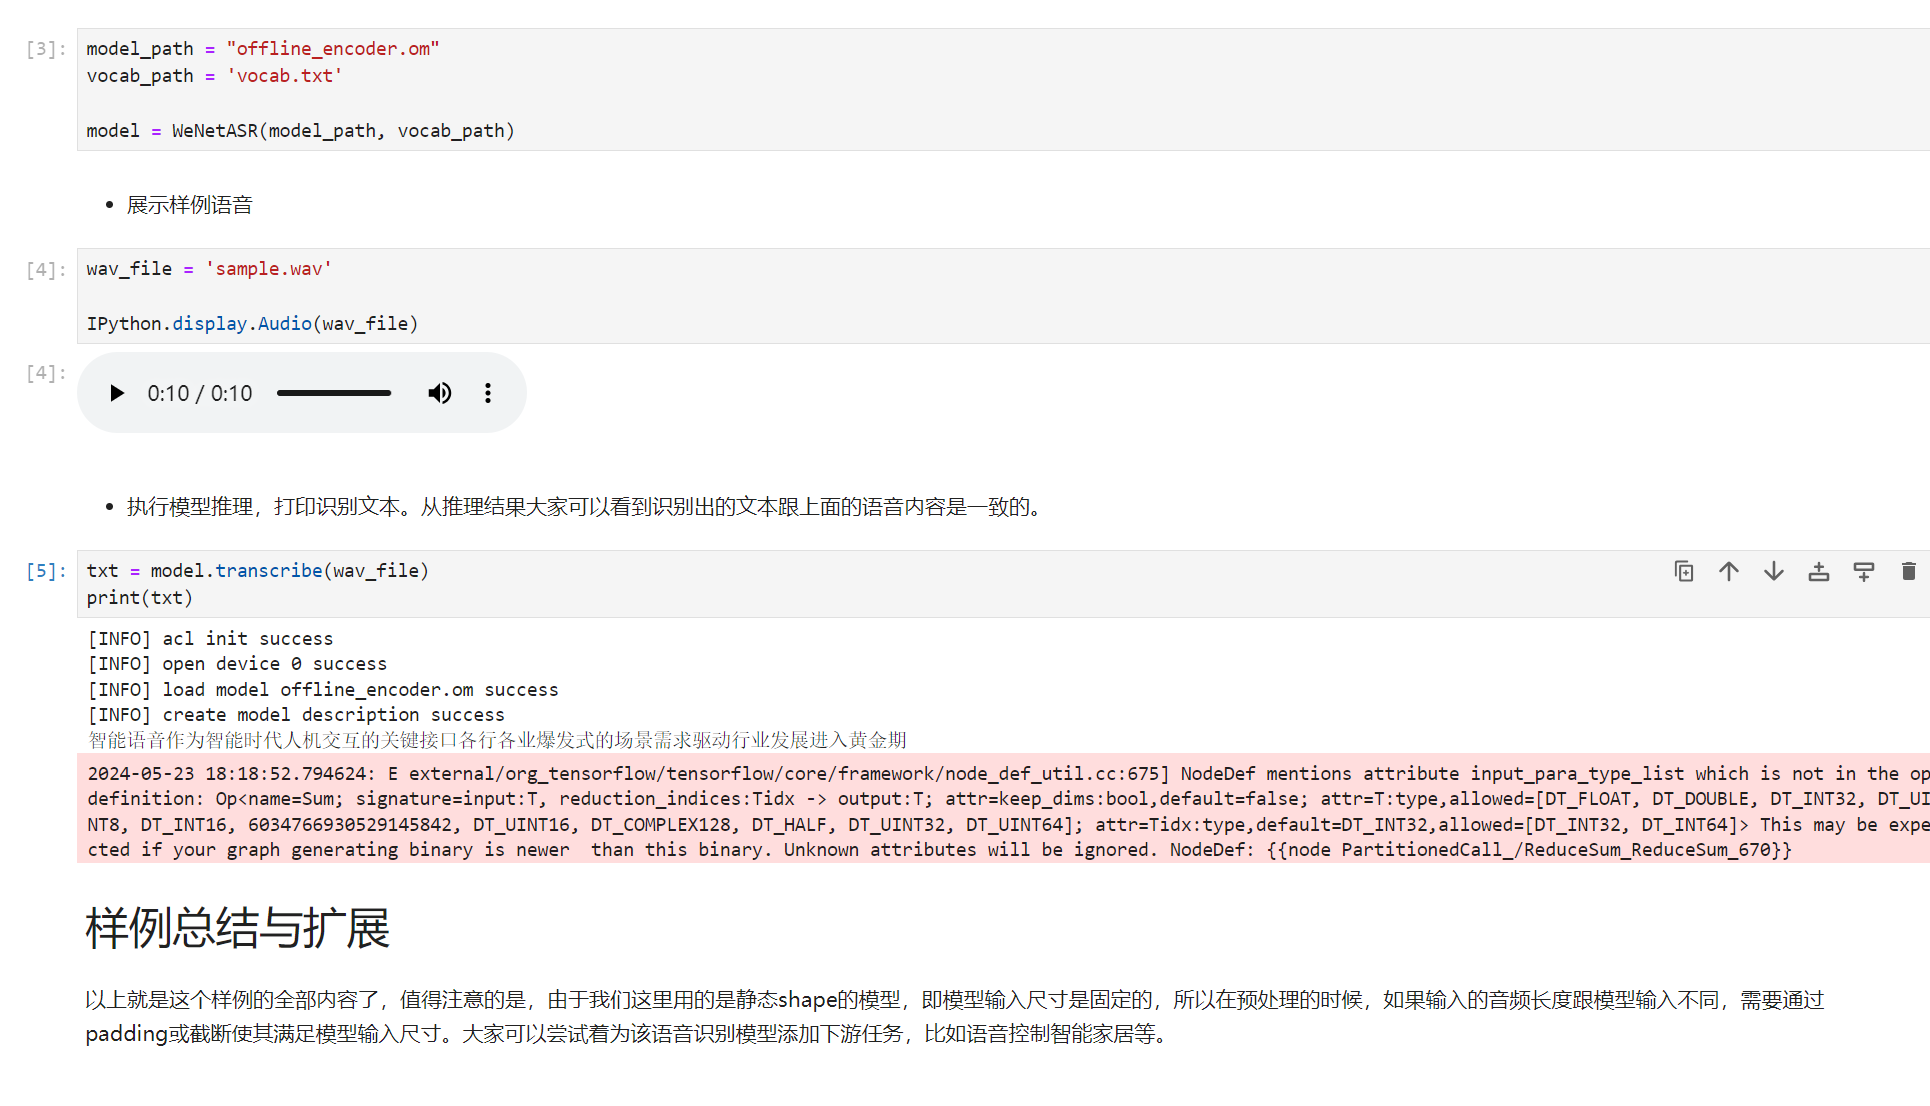Click the print(txt) line in cell 5
Screen dimensions: 1930x1106
tap(140, 598)
